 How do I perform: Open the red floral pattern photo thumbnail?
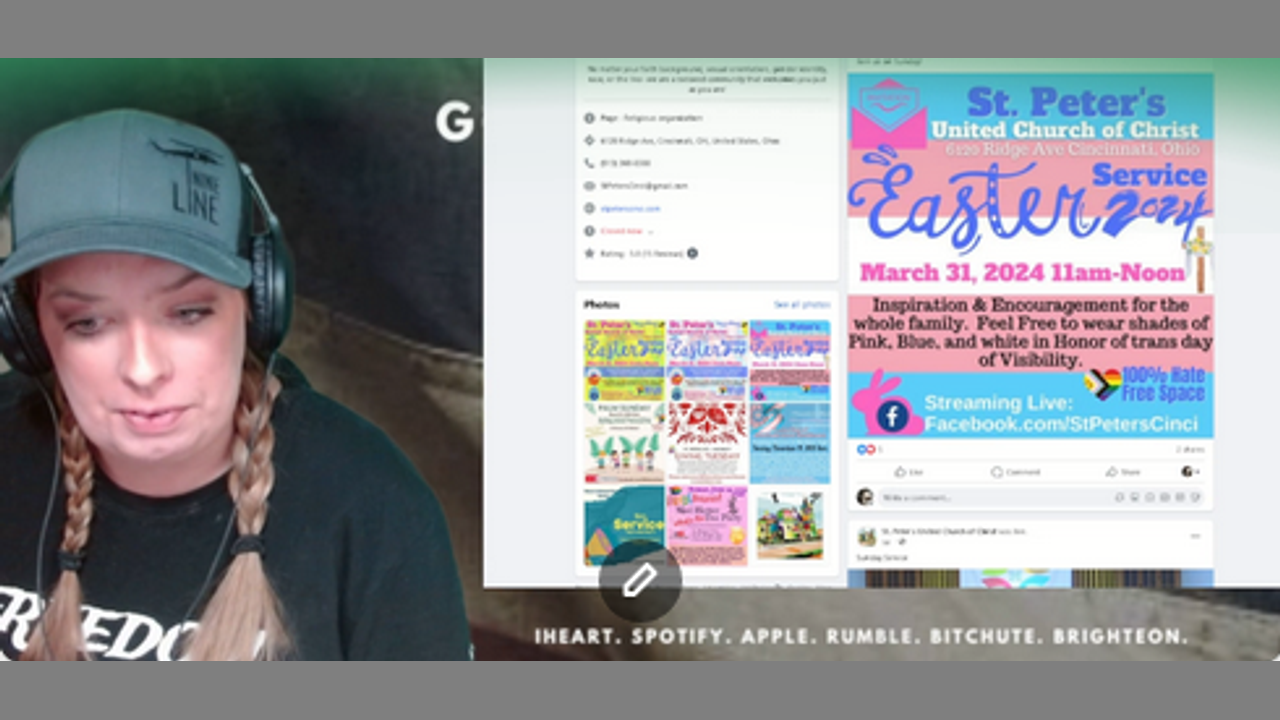[x=706, y=442]
